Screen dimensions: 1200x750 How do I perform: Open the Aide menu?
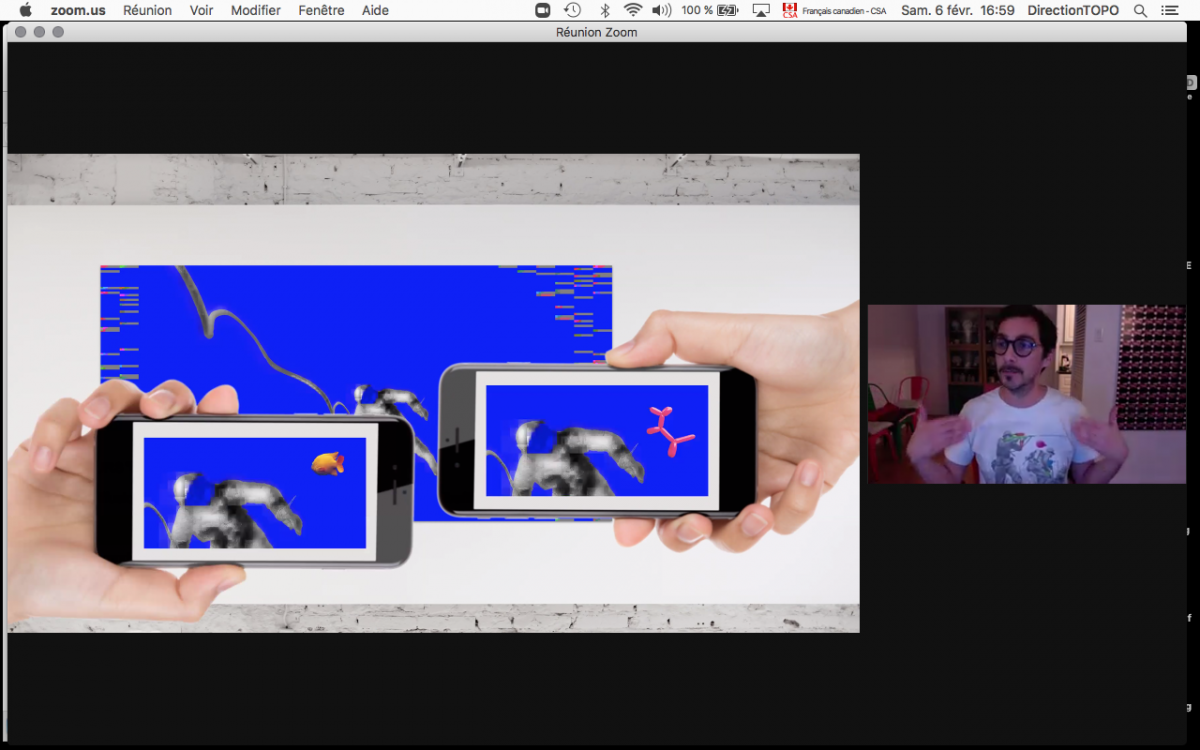pos(375,10)
